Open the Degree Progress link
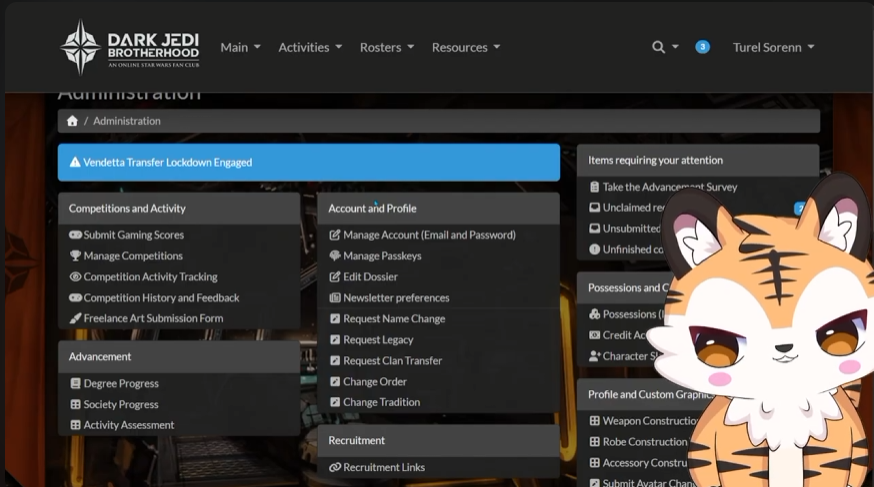 (x=121, y=383)
